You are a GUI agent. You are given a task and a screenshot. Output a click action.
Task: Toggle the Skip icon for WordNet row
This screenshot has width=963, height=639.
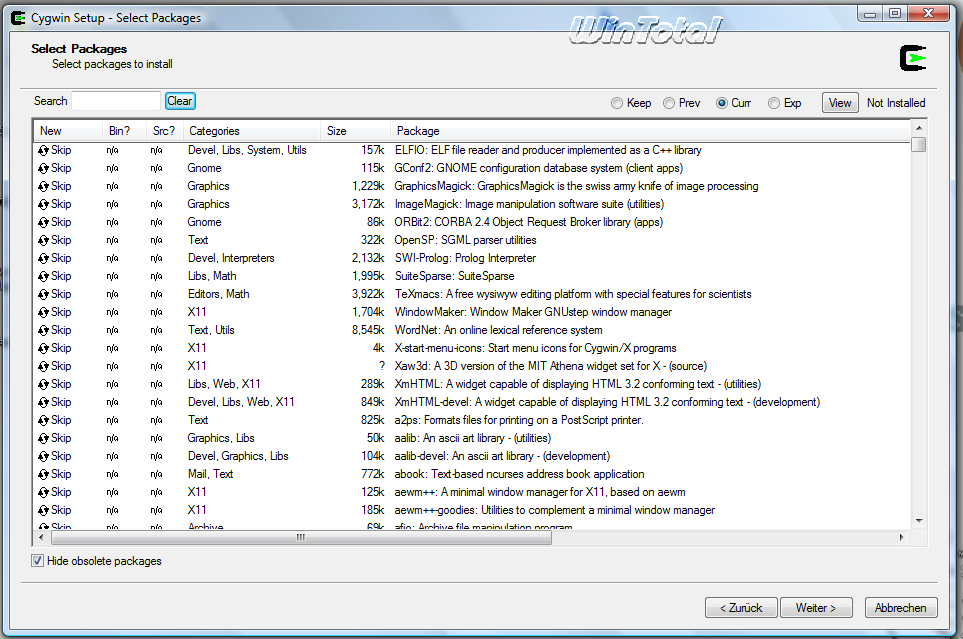44,331
